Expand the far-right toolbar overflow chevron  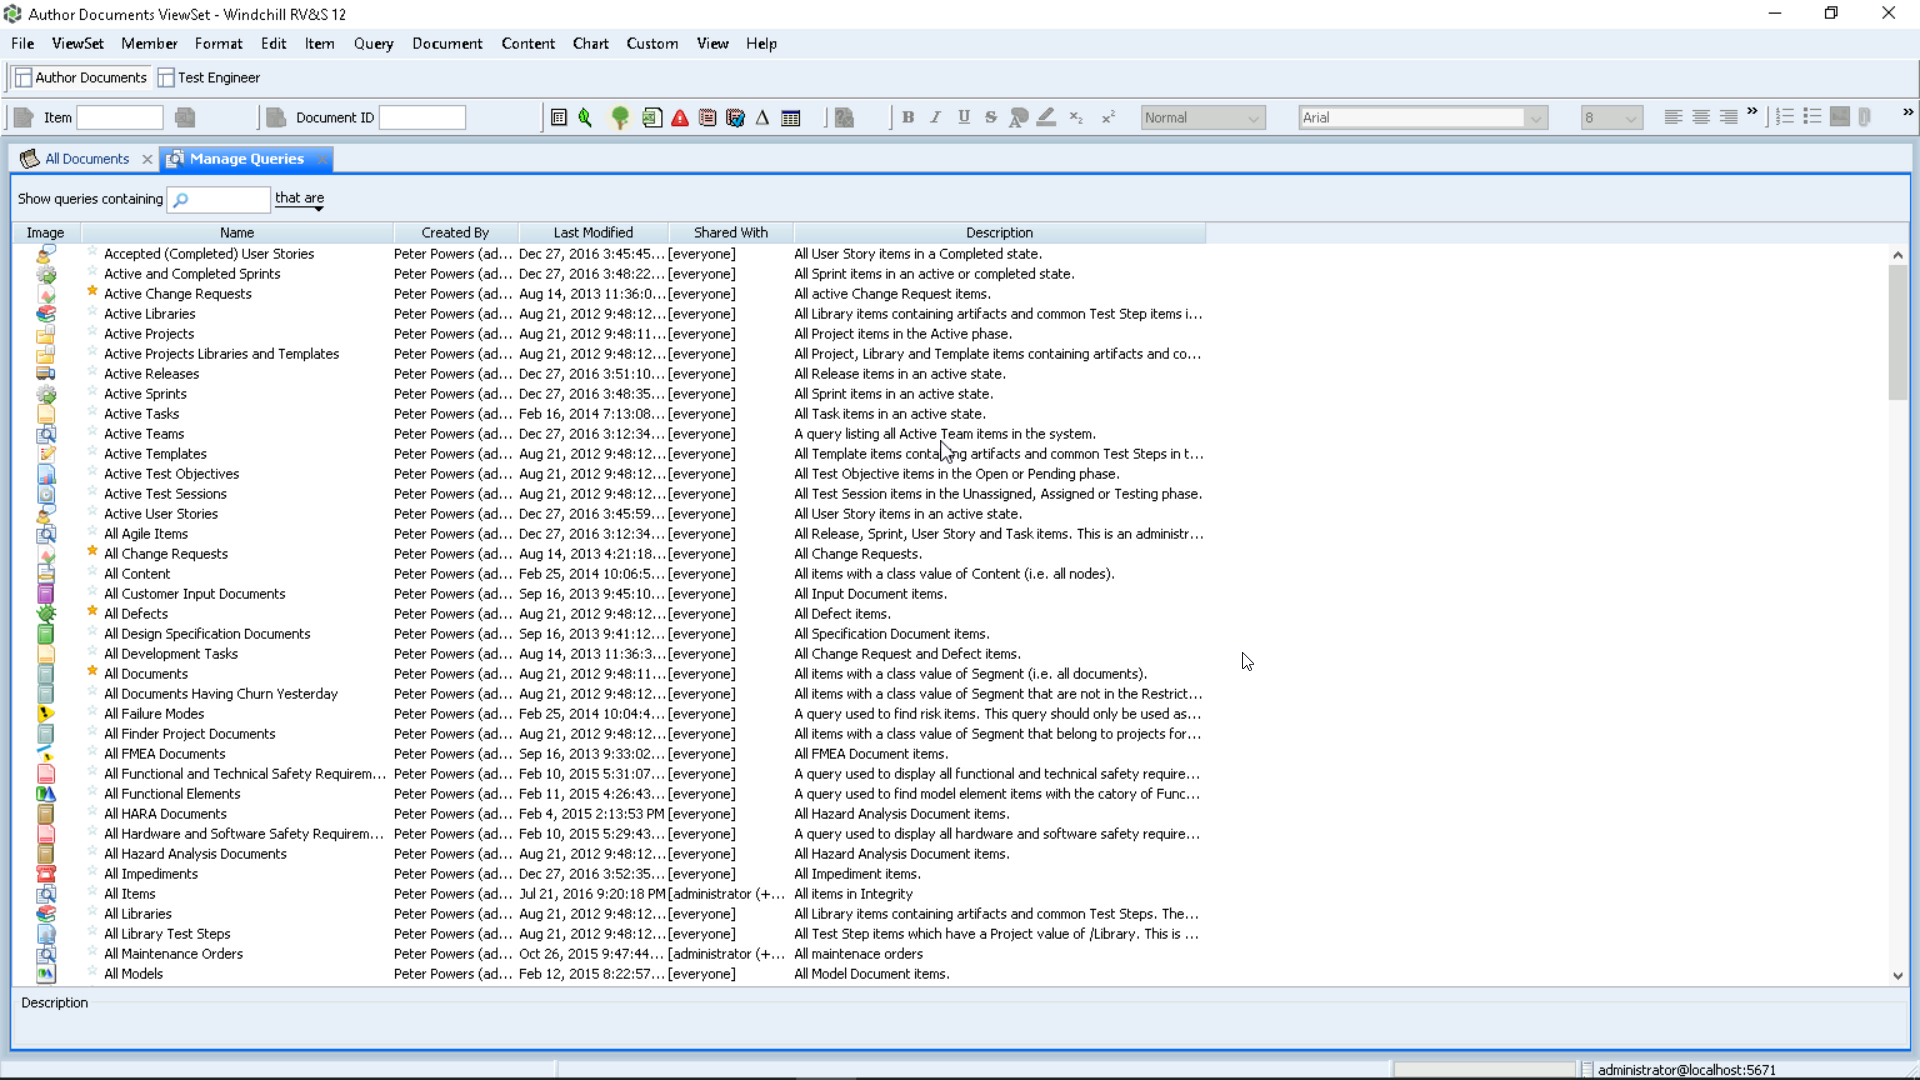point(1908,112)
